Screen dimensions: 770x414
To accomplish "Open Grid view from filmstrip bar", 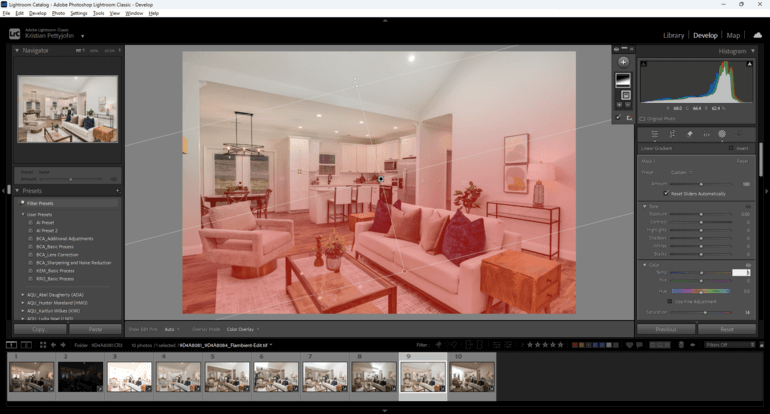I will [x=43, y=345].
